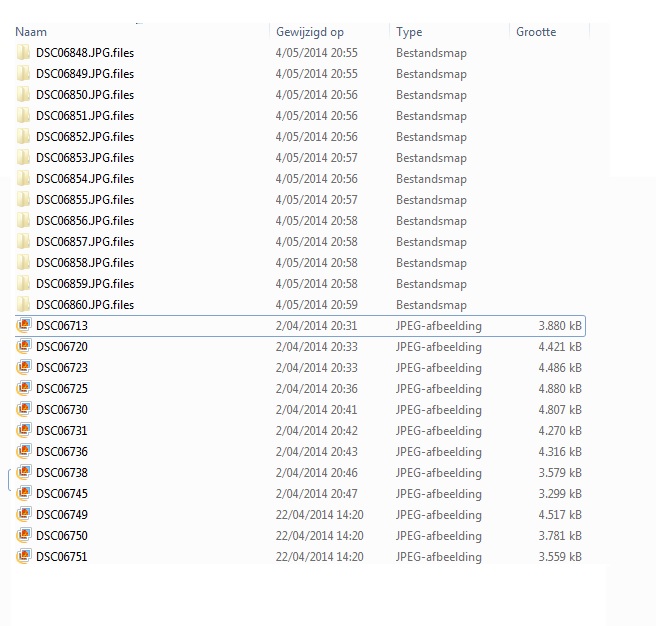Select the folder name DSC06853.JPG.files
Screen dimensions: 656x626
[x=85, y=158]
